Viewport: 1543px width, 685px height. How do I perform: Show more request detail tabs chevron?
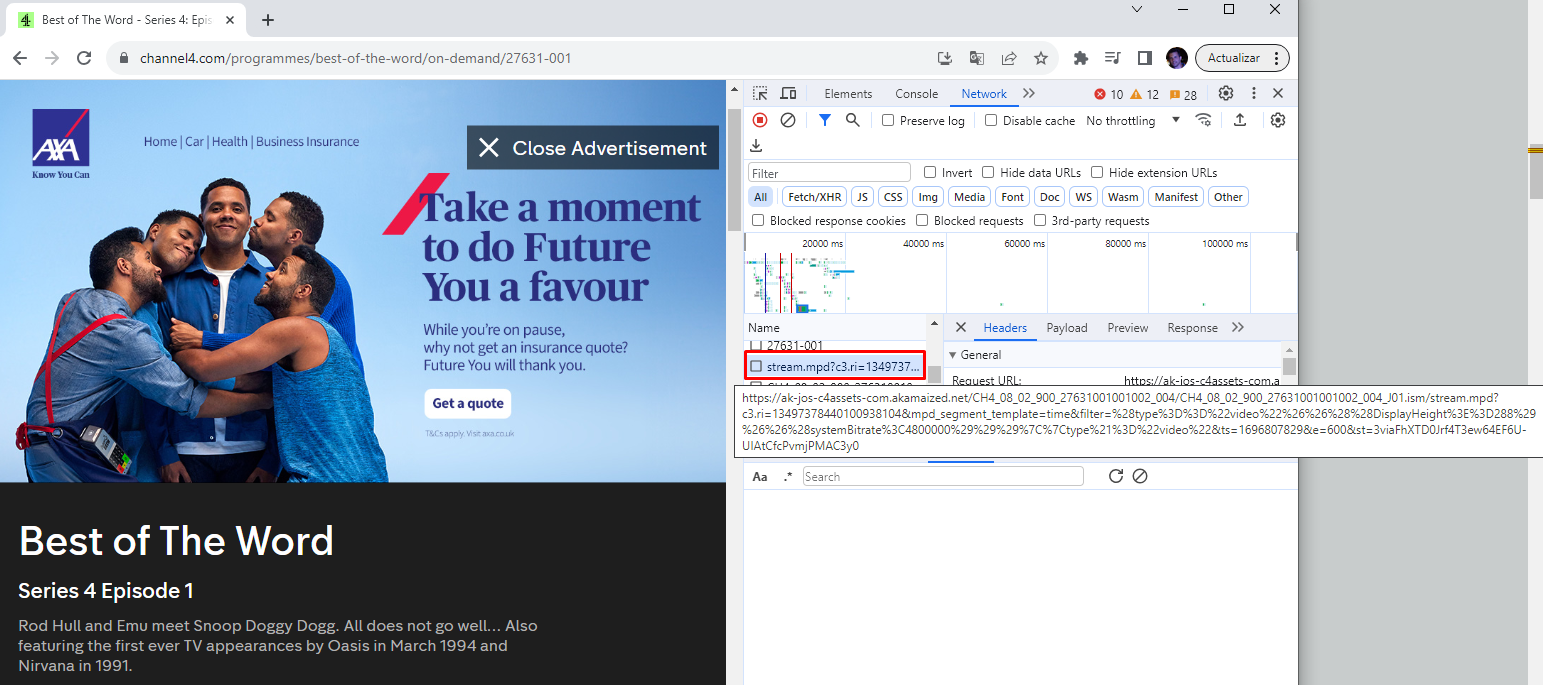point(1238,328)
